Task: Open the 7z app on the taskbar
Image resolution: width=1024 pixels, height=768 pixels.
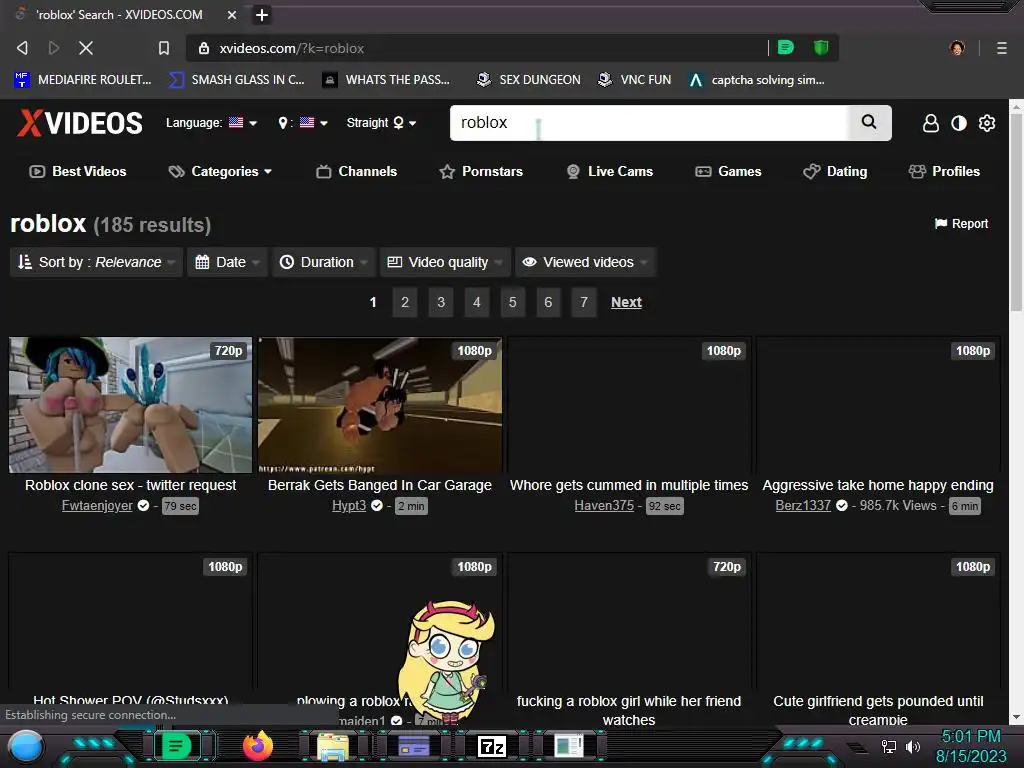Action: (x=492, y=746)
